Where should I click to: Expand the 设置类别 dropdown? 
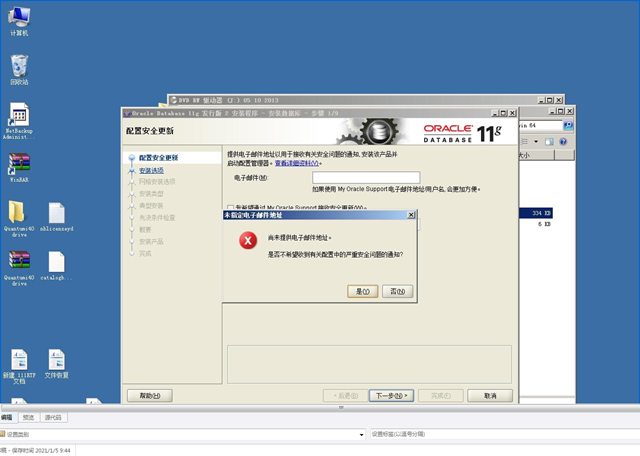click(361, 435)
